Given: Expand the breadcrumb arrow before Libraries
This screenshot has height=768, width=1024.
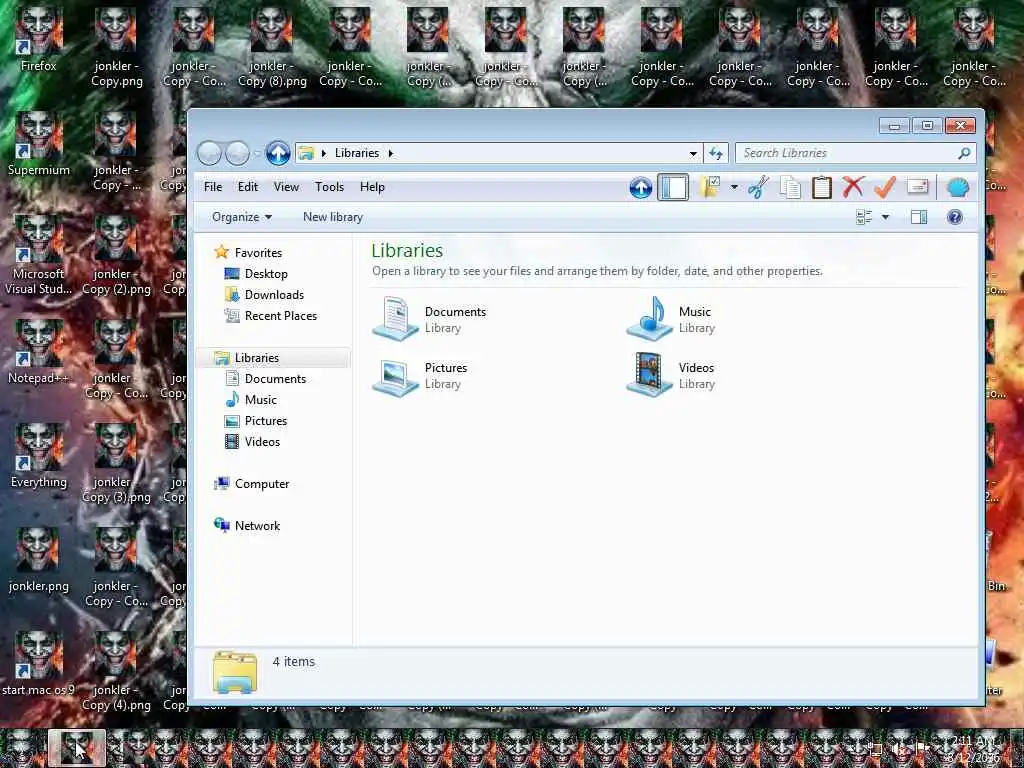Looking at the screenshot, I should (x=323, y=153).
